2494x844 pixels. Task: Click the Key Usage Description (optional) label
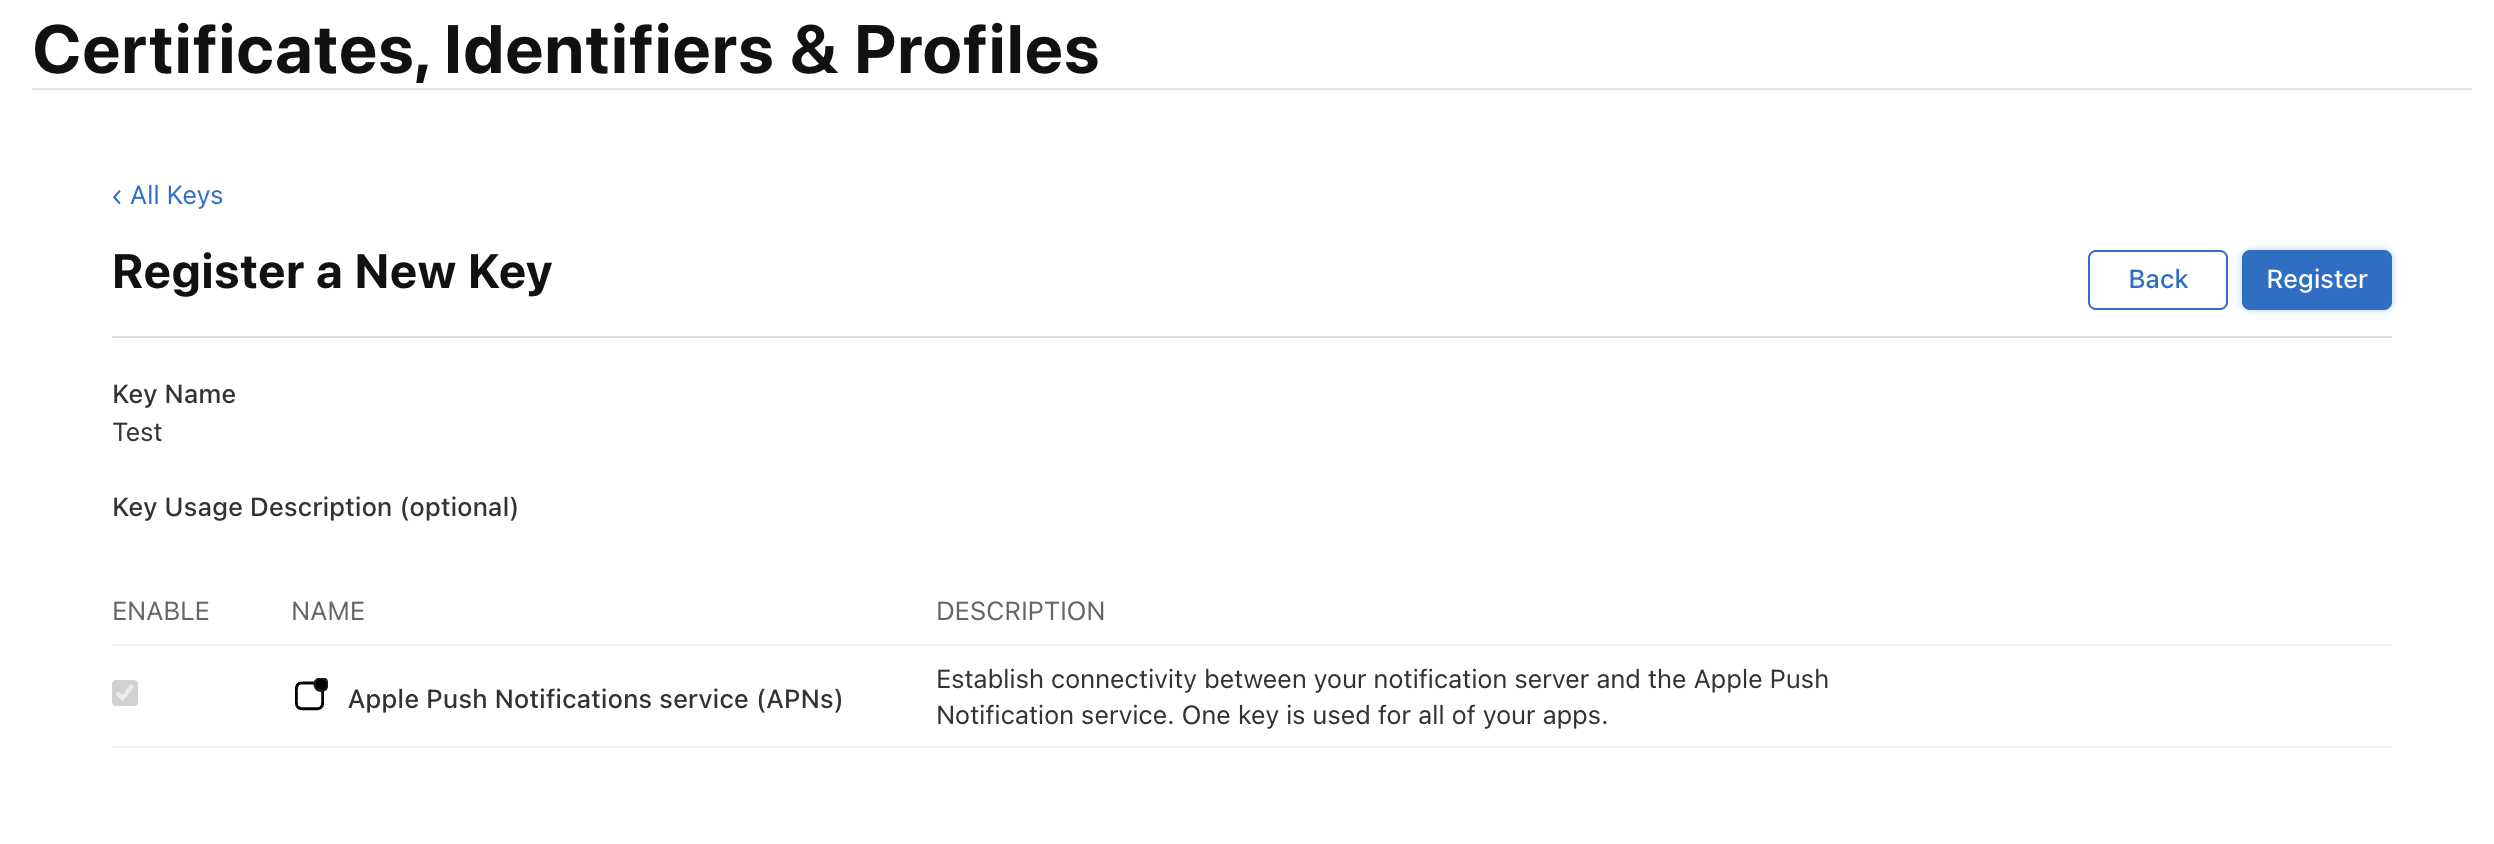coord(315,507)
